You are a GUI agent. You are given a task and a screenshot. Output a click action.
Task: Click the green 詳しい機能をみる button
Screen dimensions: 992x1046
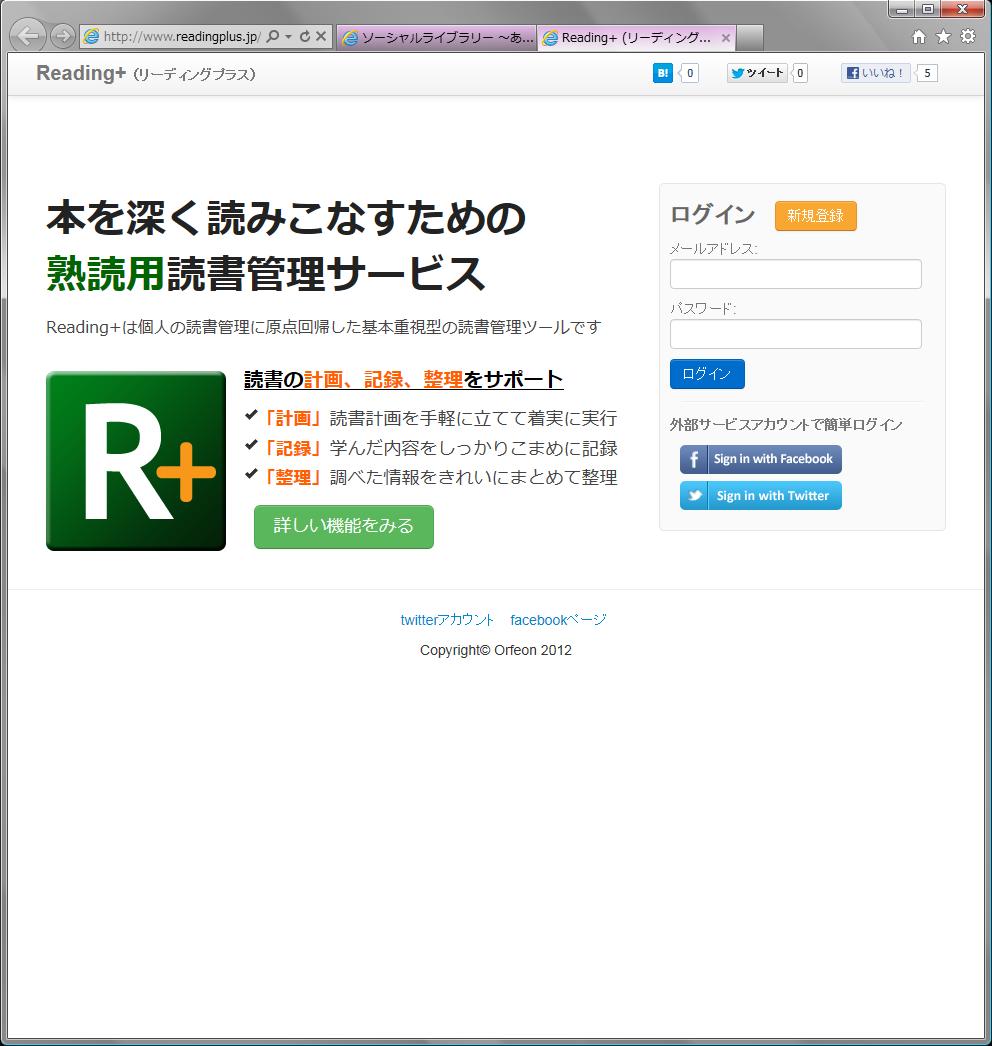[x=344, y=526]
